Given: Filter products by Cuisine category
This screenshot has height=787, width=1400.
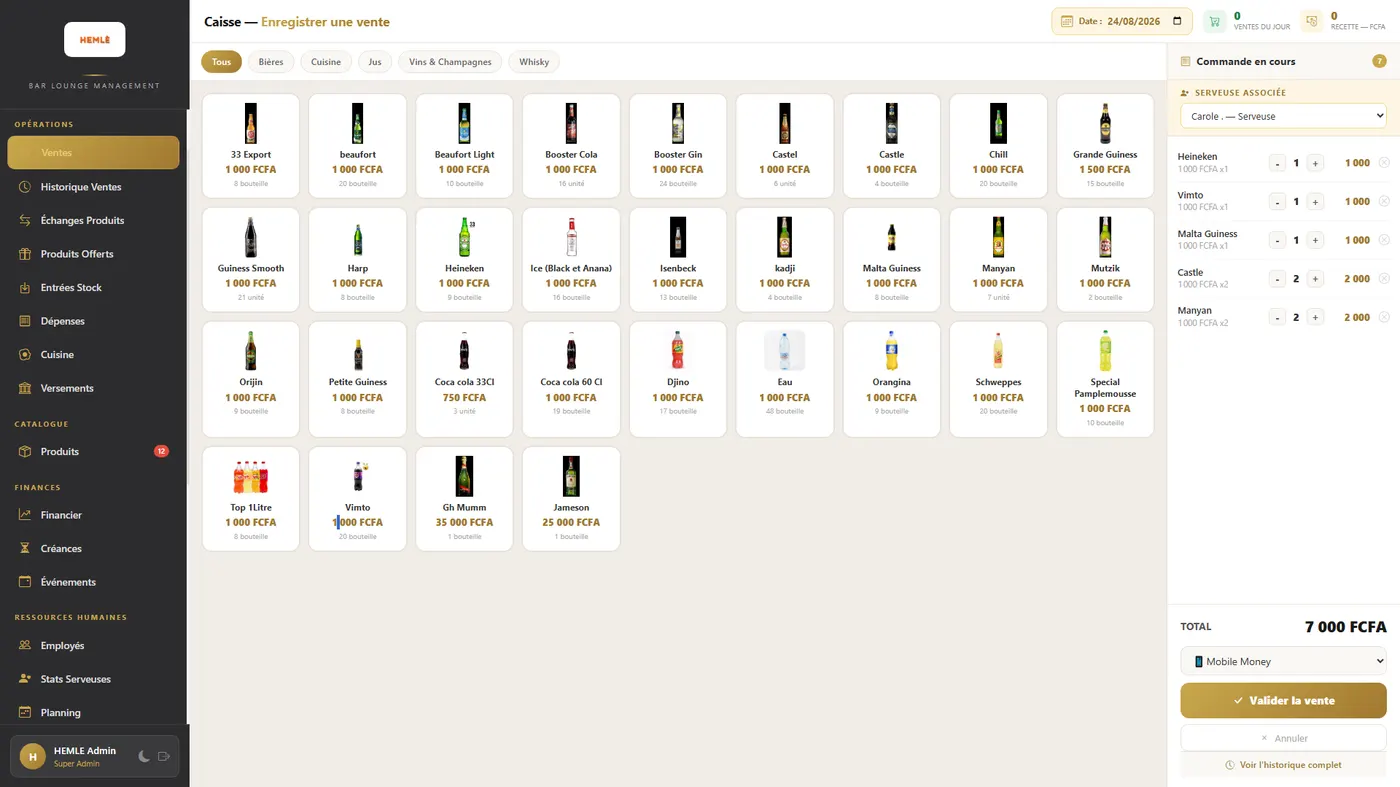Looking at the screenshot, I should pyautogui.click(x=326, y=62).
